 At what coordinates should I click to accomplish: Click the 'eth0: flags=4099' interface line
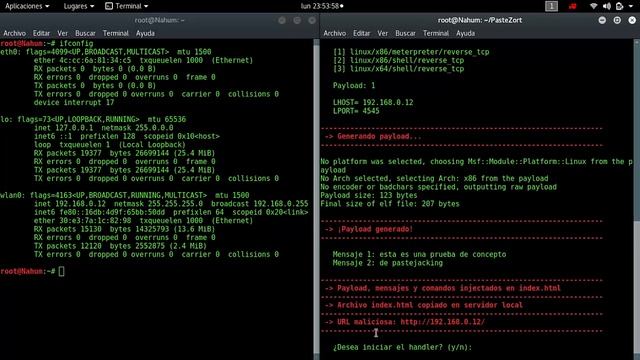pyautogui.click(x=106, y=52)
